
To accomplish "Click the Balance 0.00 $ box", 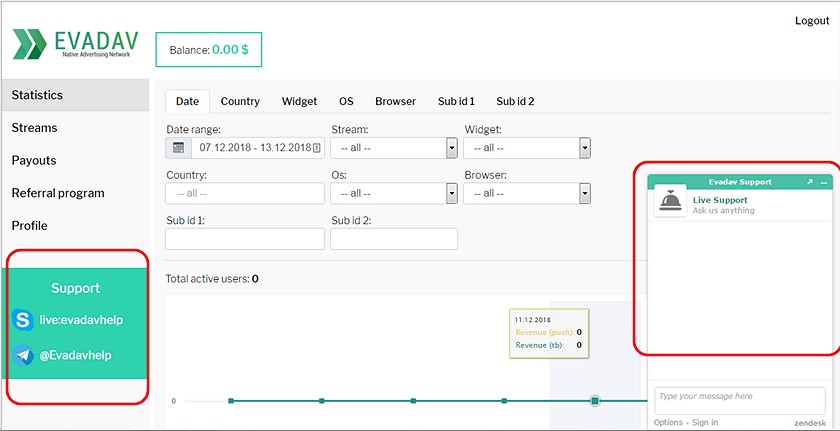I will [x=208, y=50].
